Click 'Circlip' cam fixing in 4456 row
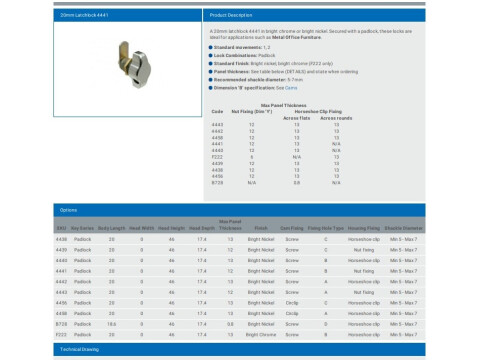480x360 pixels. [292, 303]
